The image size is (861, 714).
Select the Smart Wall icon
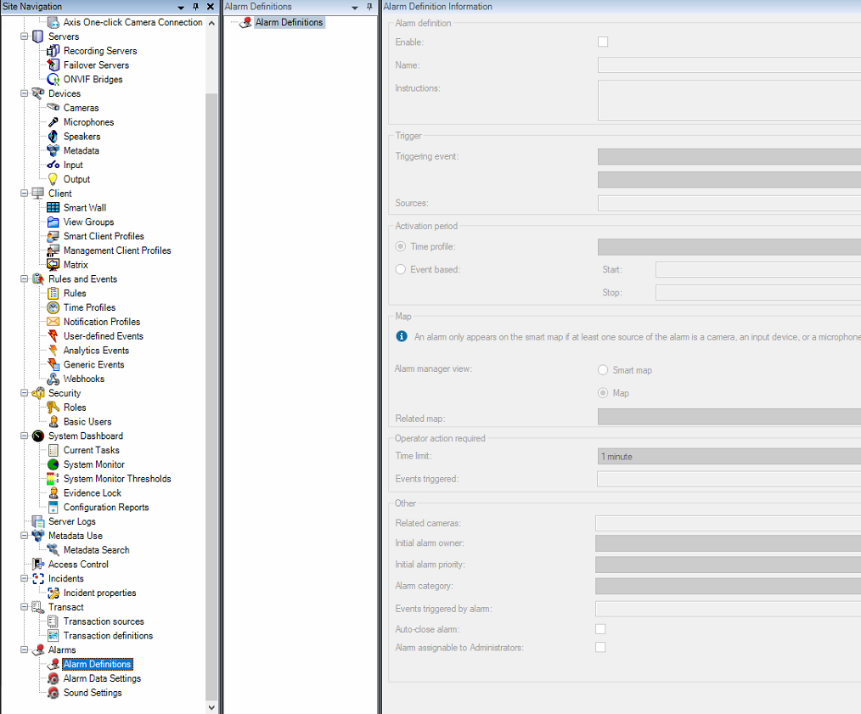(53, 208)
